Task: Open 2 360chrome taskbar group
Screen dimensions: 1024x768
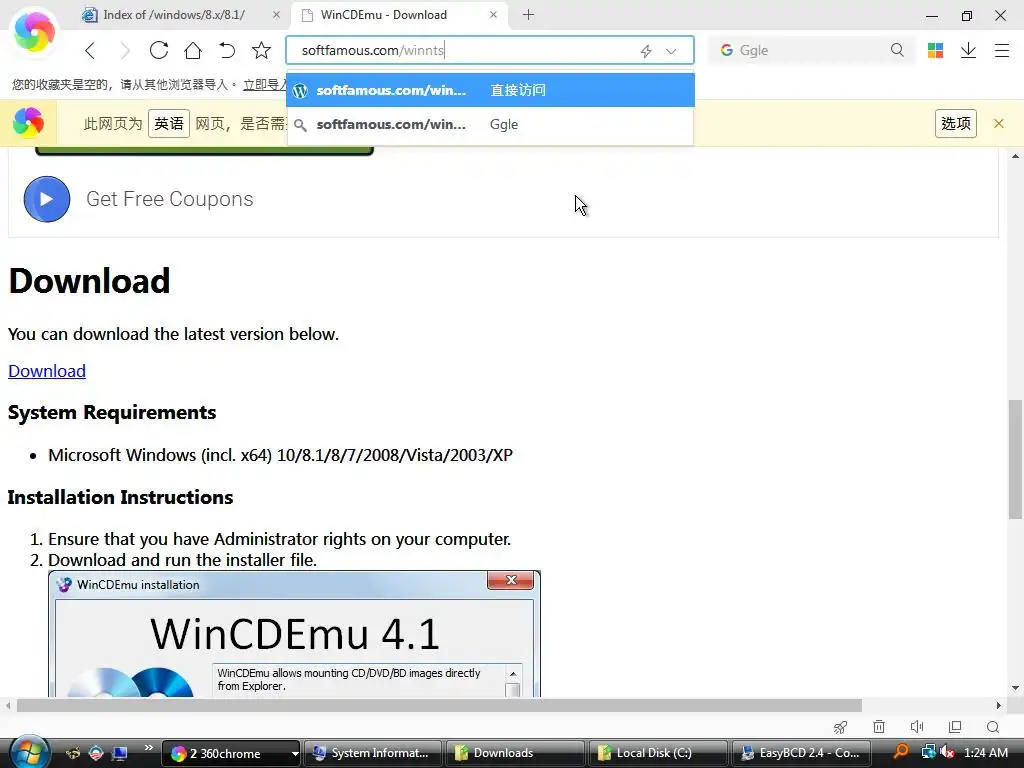Action: tap(231, 753)
